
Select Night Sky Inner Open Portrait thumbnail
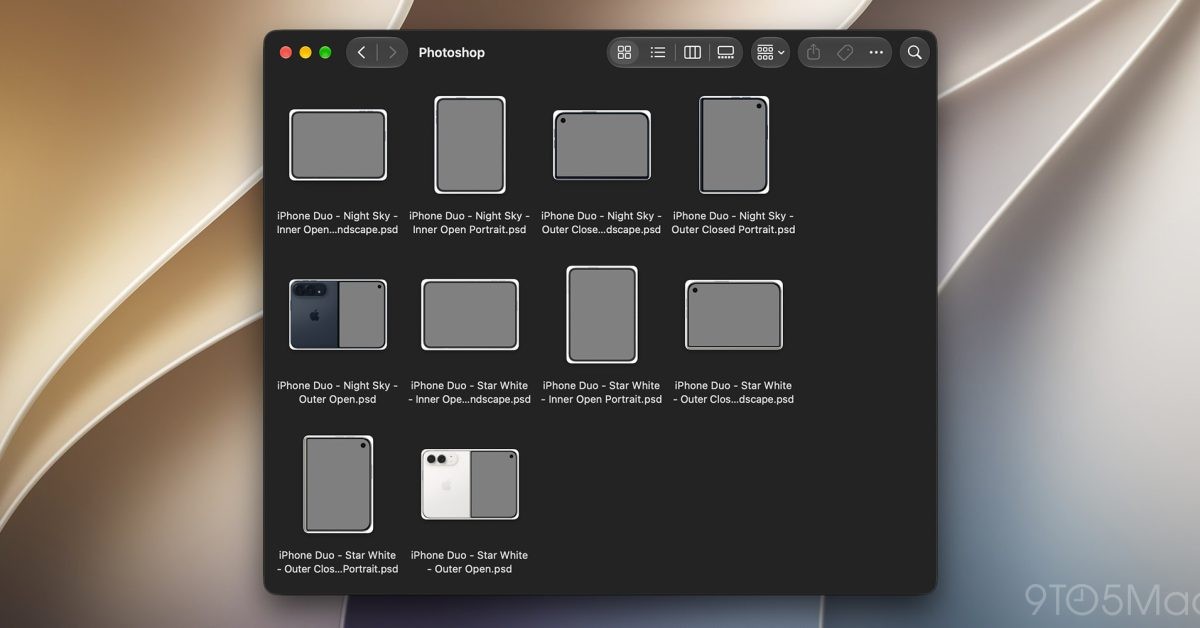[470, 145]
